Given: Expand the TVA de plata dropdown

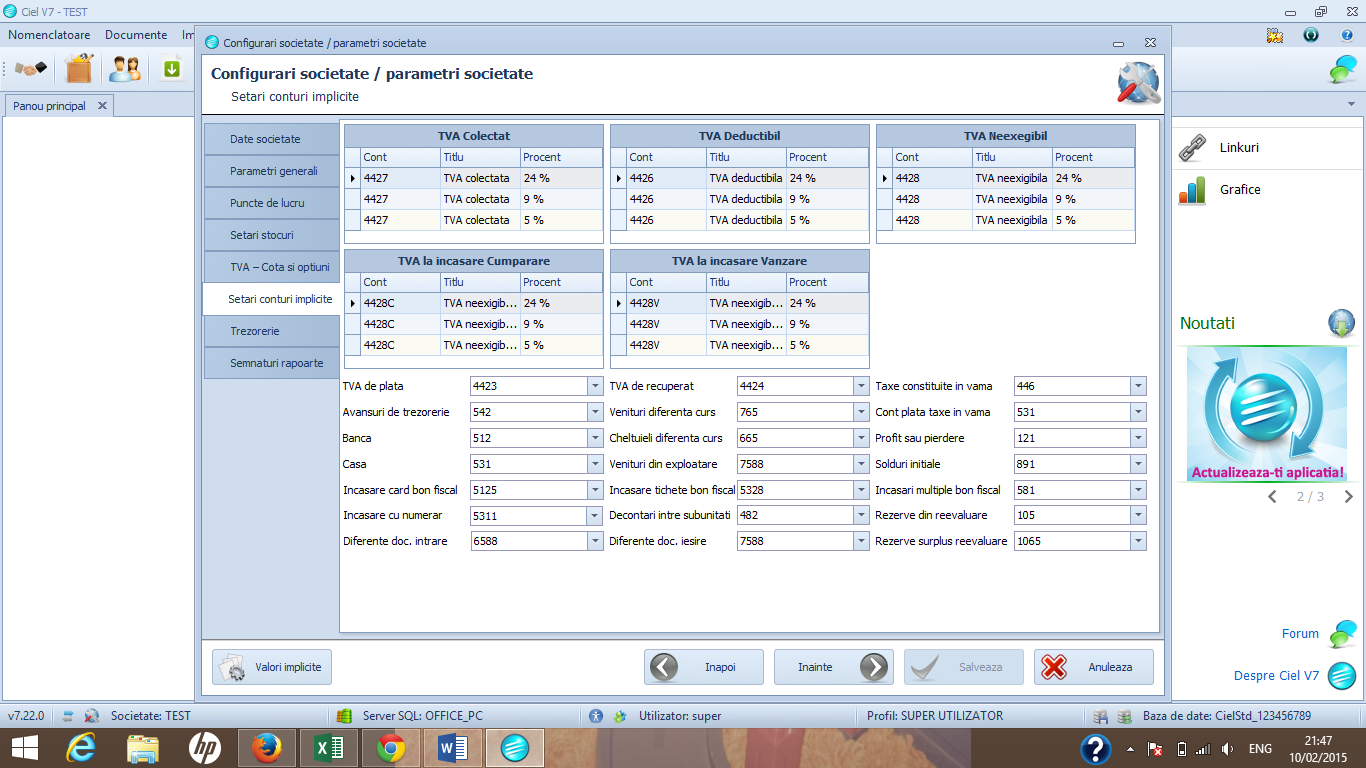Looking at the screenshot, I should coord(595,386).
